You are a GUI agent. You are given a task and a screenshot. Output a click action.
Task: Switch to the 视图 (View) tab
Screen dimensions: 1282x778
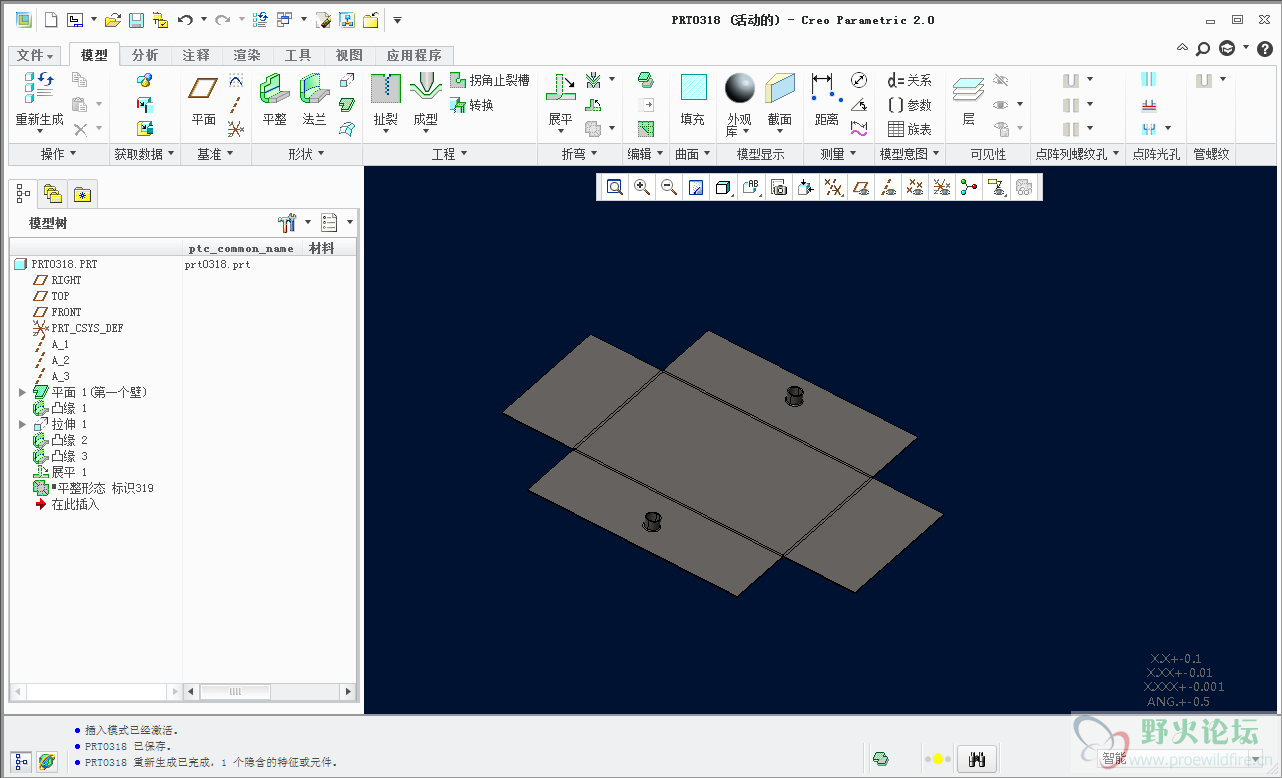[349, 56]
